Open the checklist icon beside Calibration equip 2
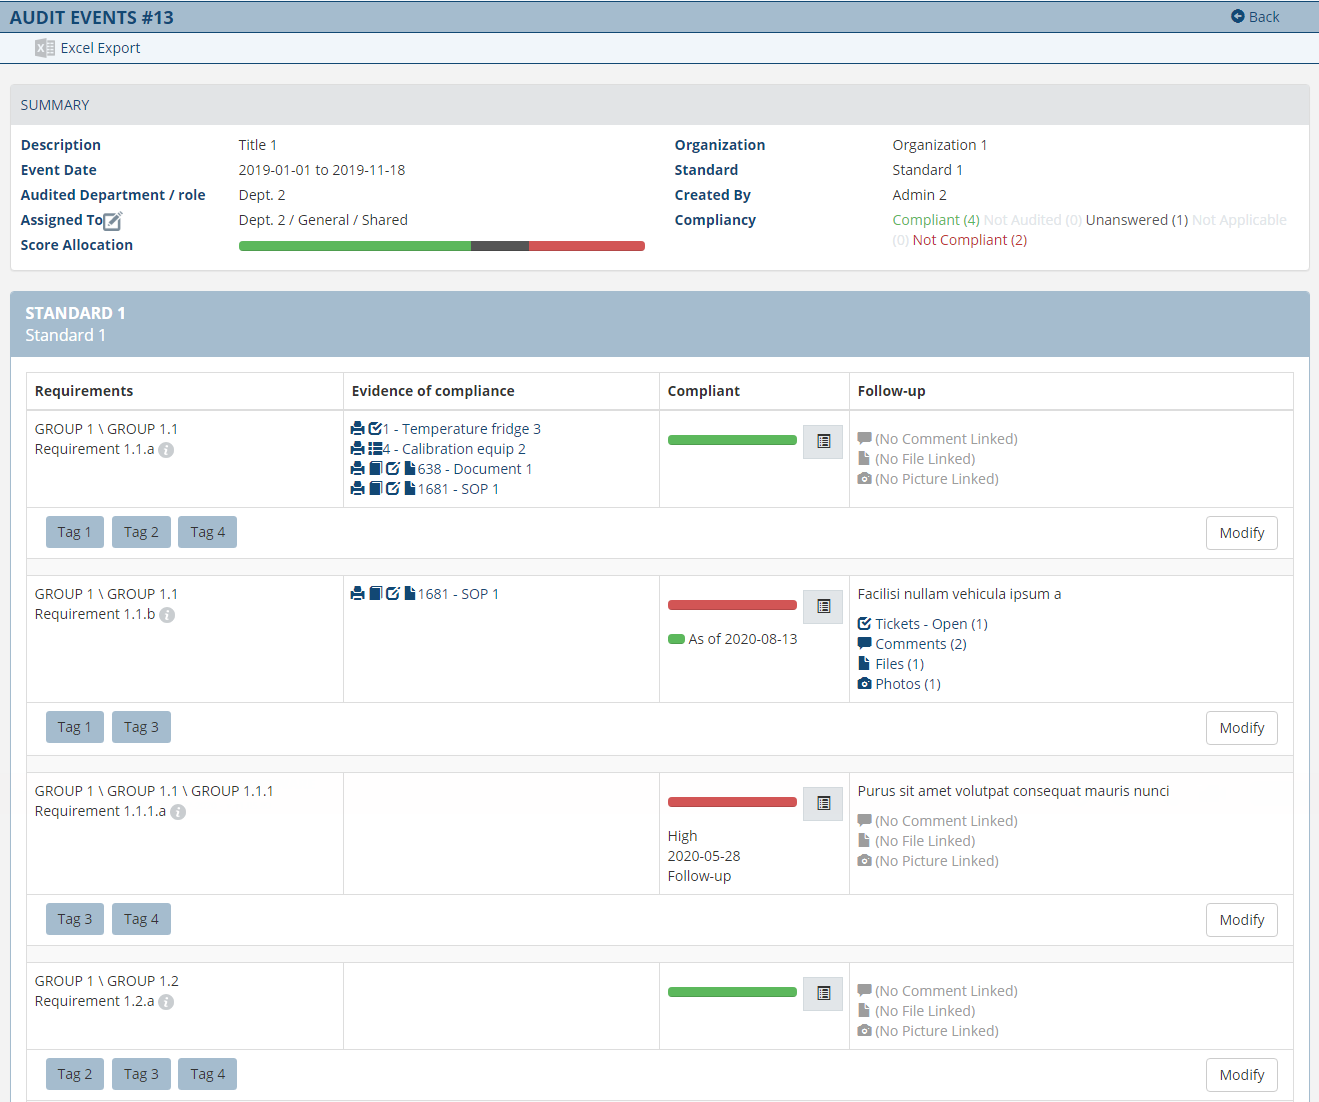This screenshot has height=1102, width=1319. click(x=375, y=448)
